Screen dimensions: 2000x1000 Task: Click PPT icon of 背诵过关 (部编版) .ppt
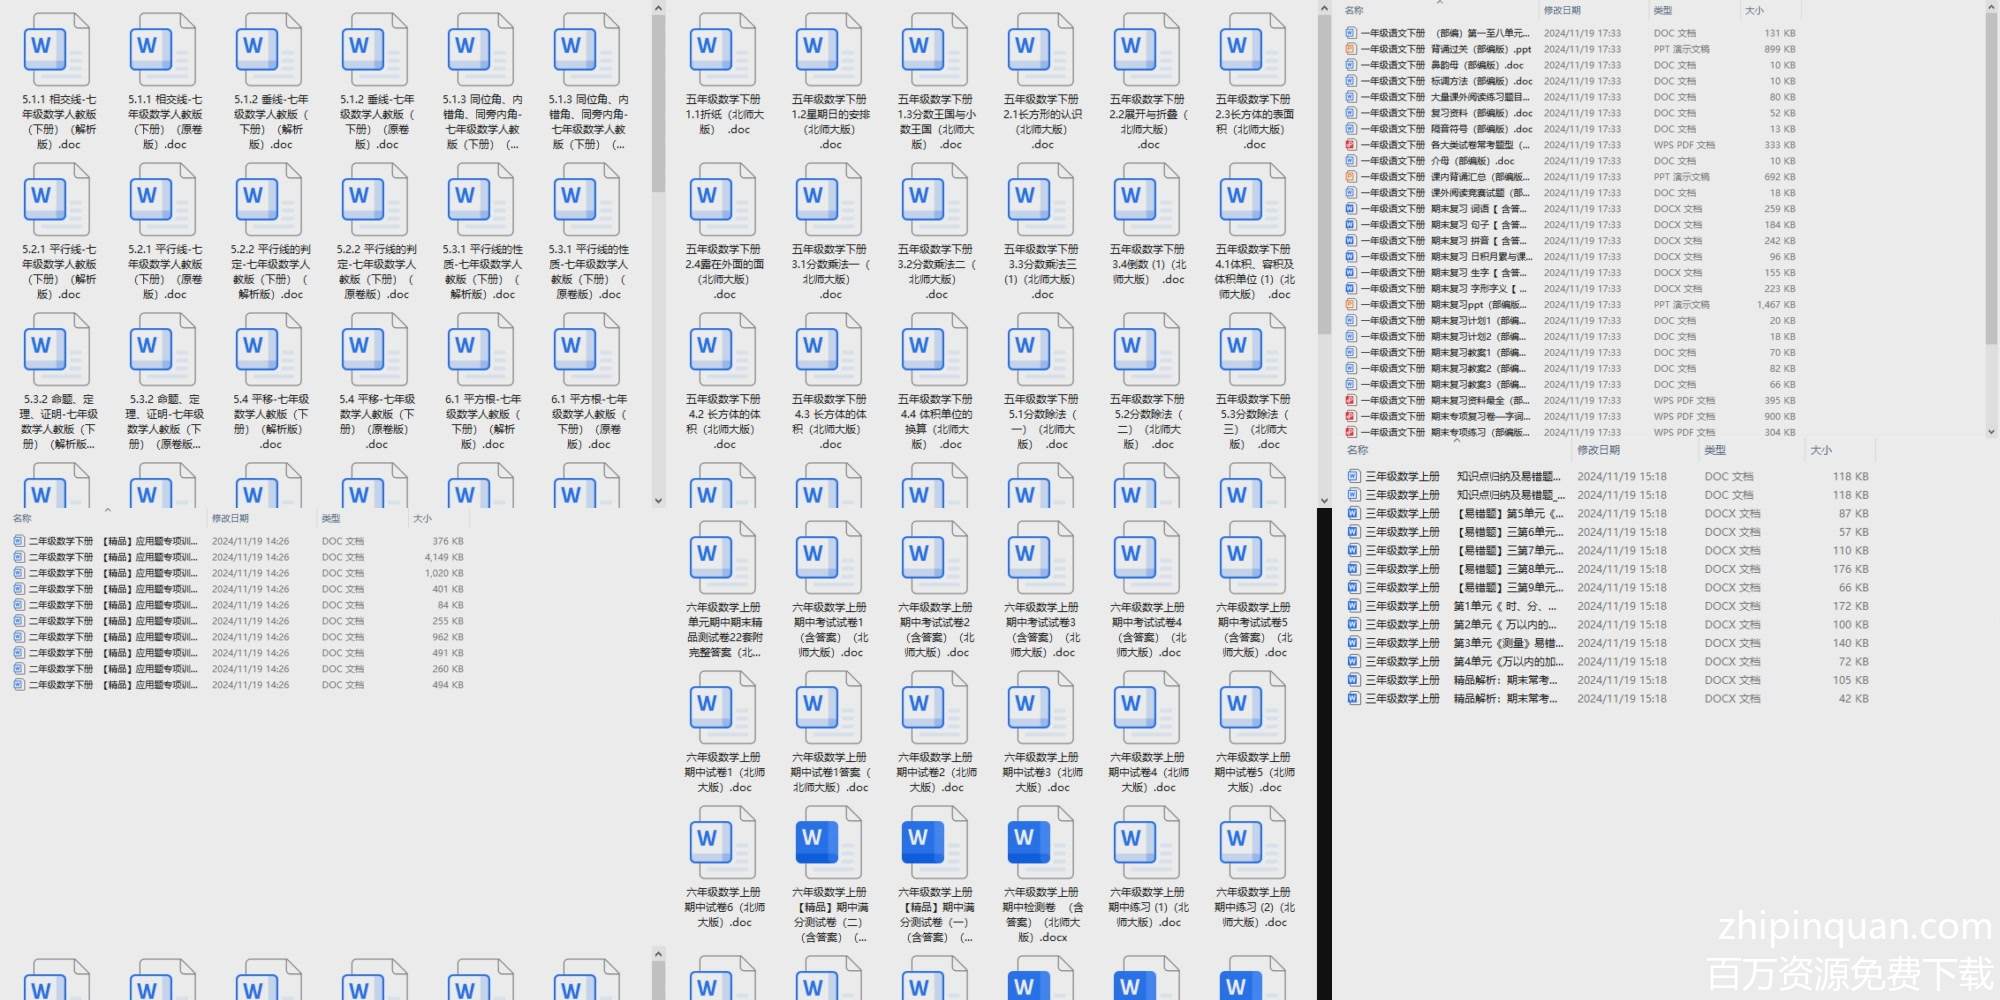point(1351,49)
